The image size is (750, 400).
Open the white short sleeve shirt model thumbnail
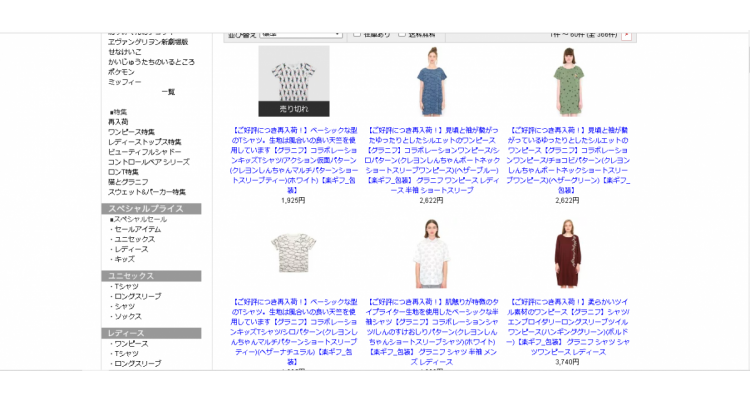point(431,253)
